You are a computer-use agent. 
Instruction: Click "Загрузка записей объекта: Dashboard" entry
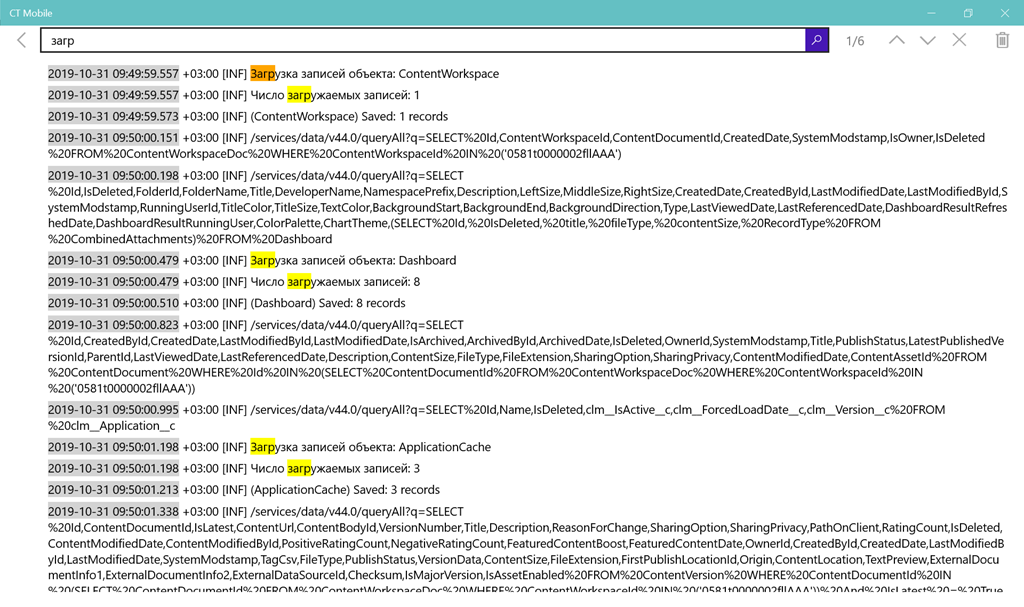(353, 261)
